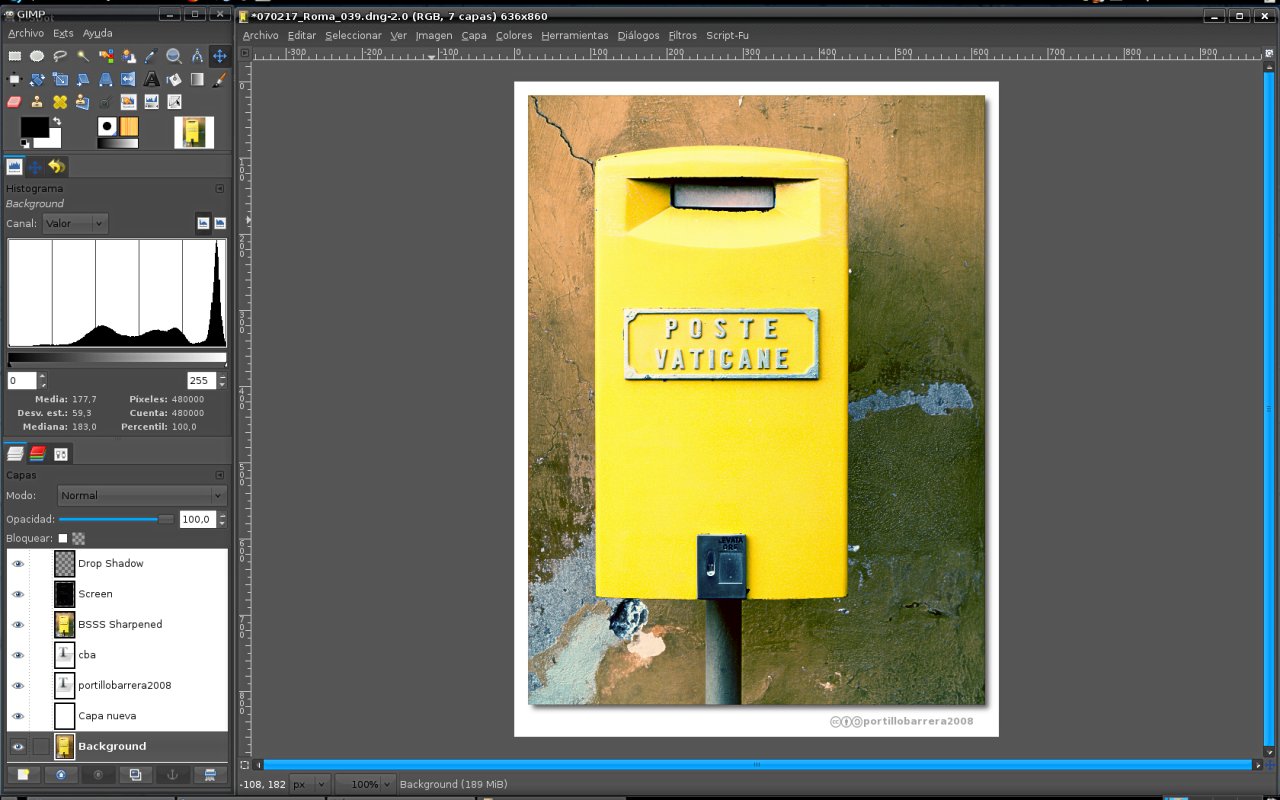
Task: Adjust the opacity value stepper
Action: [222, 519]
